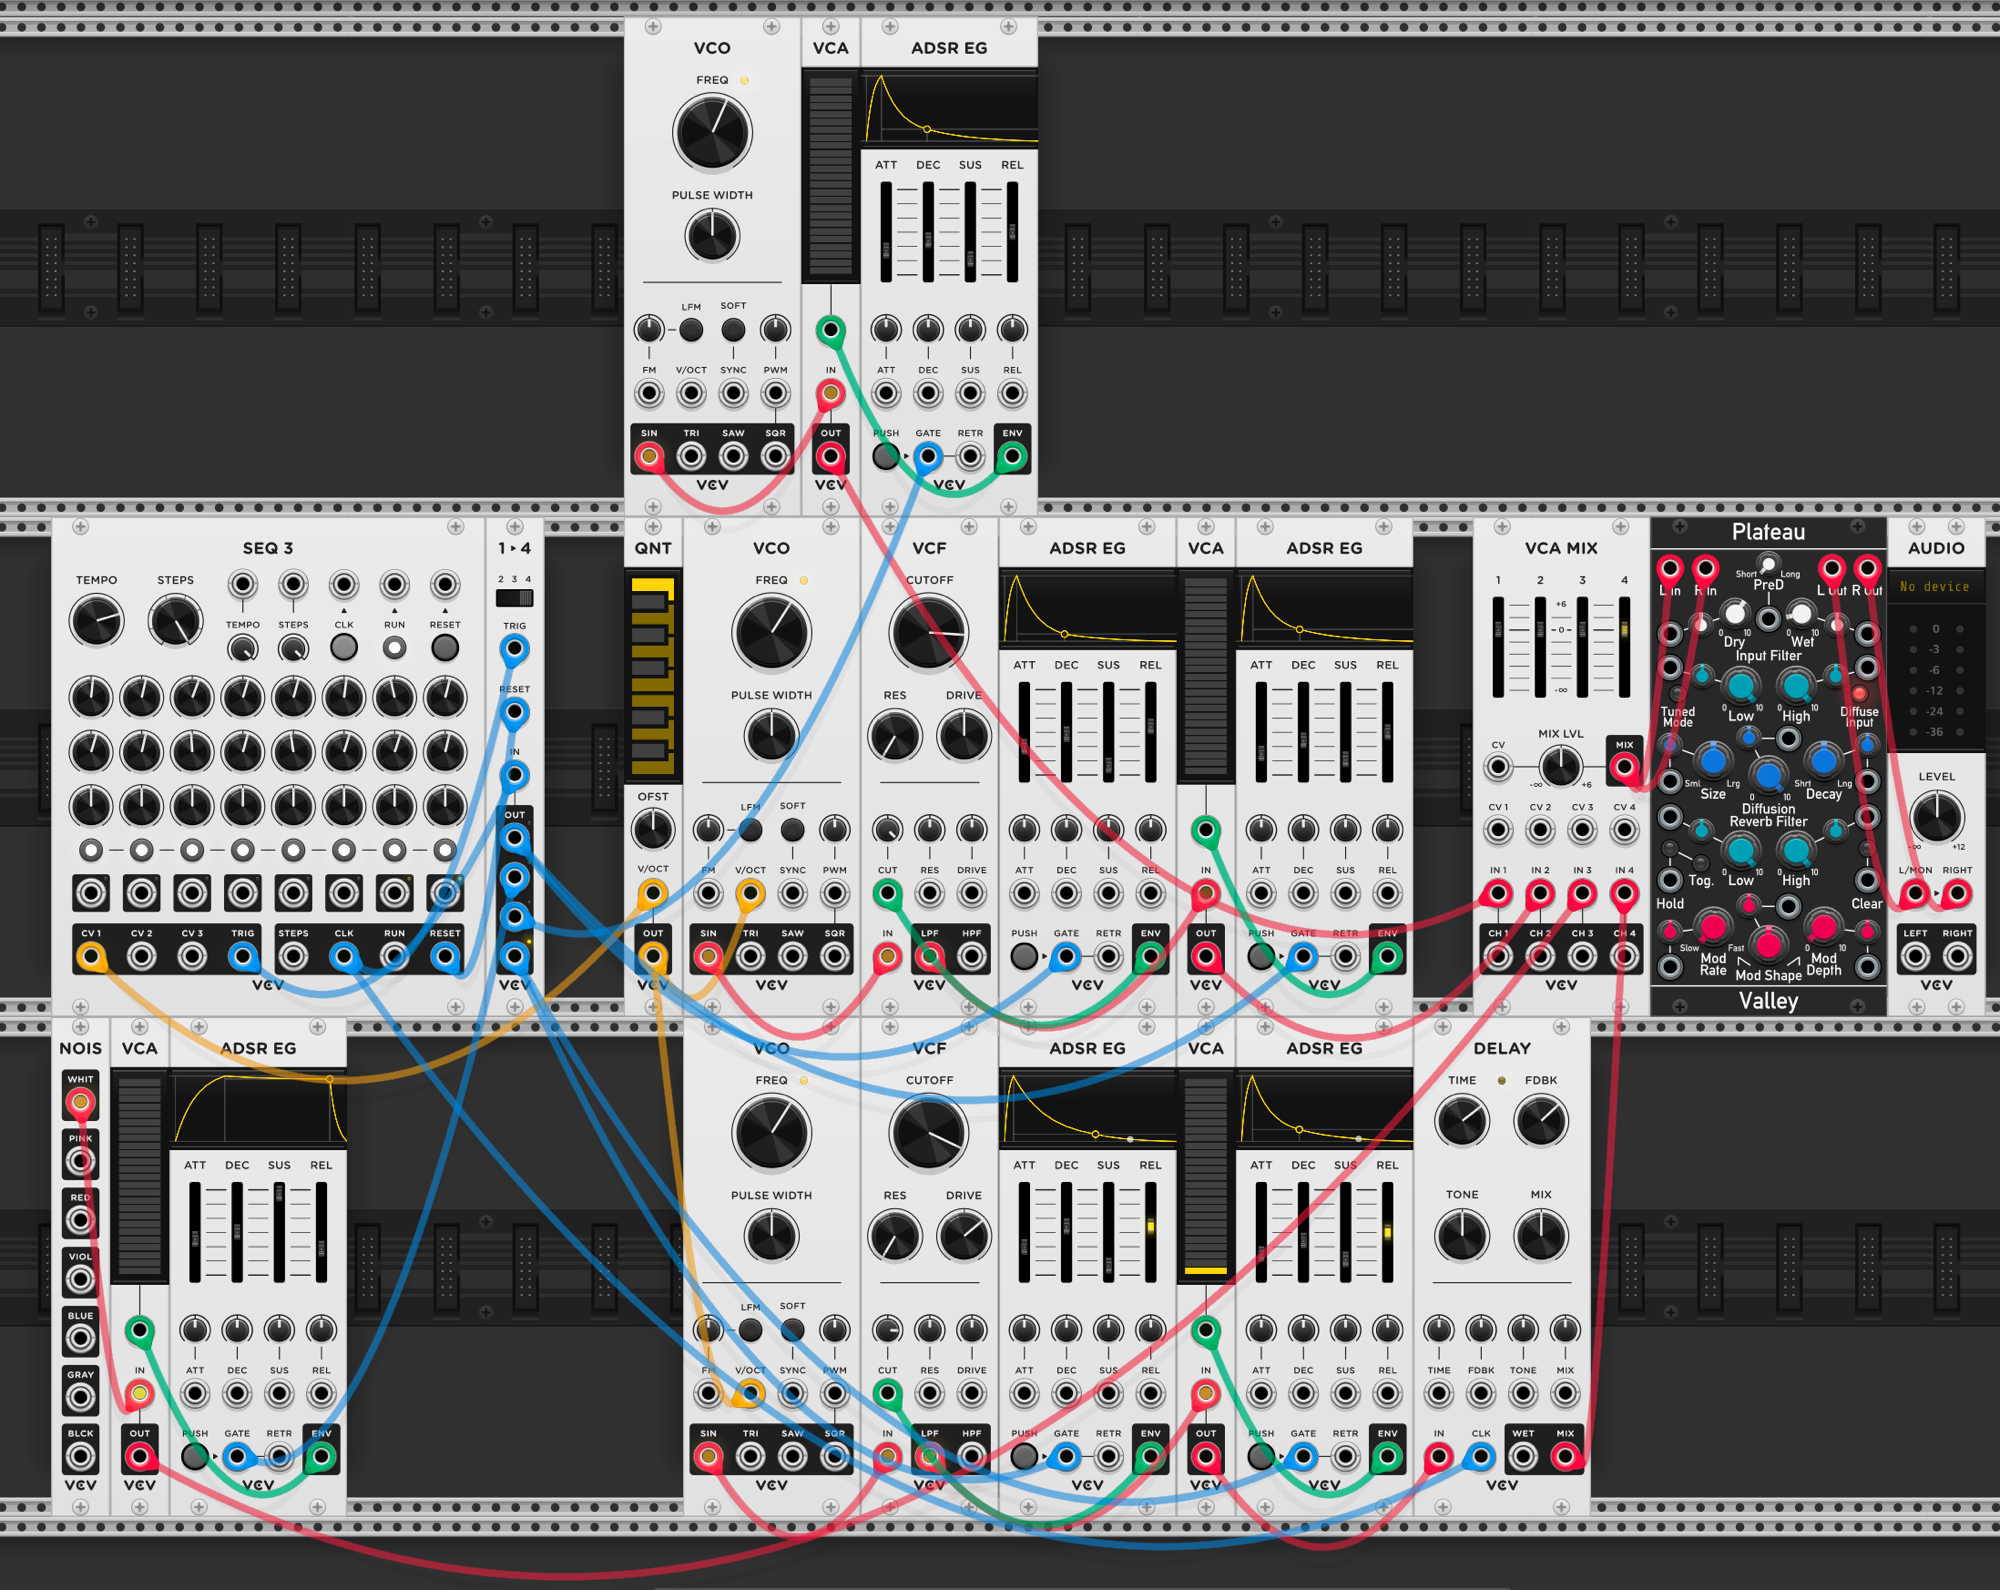Click the ATT slider on the top ADSR EG

pos(886,232)
